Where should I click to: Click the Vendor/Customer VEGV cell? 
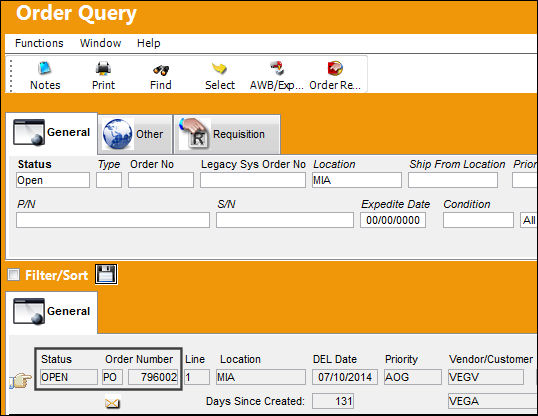tap(486, 377)
